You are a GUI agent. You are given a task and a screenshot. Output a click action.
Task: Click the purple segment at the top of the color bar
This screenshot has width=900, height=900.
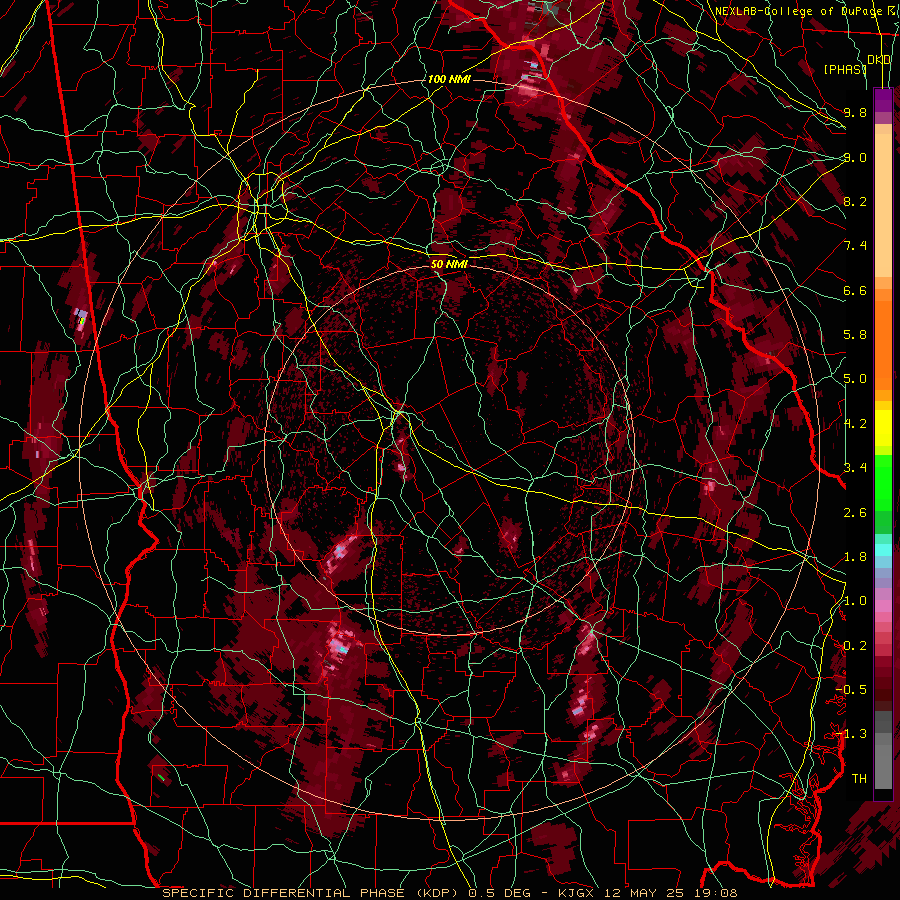883,100
